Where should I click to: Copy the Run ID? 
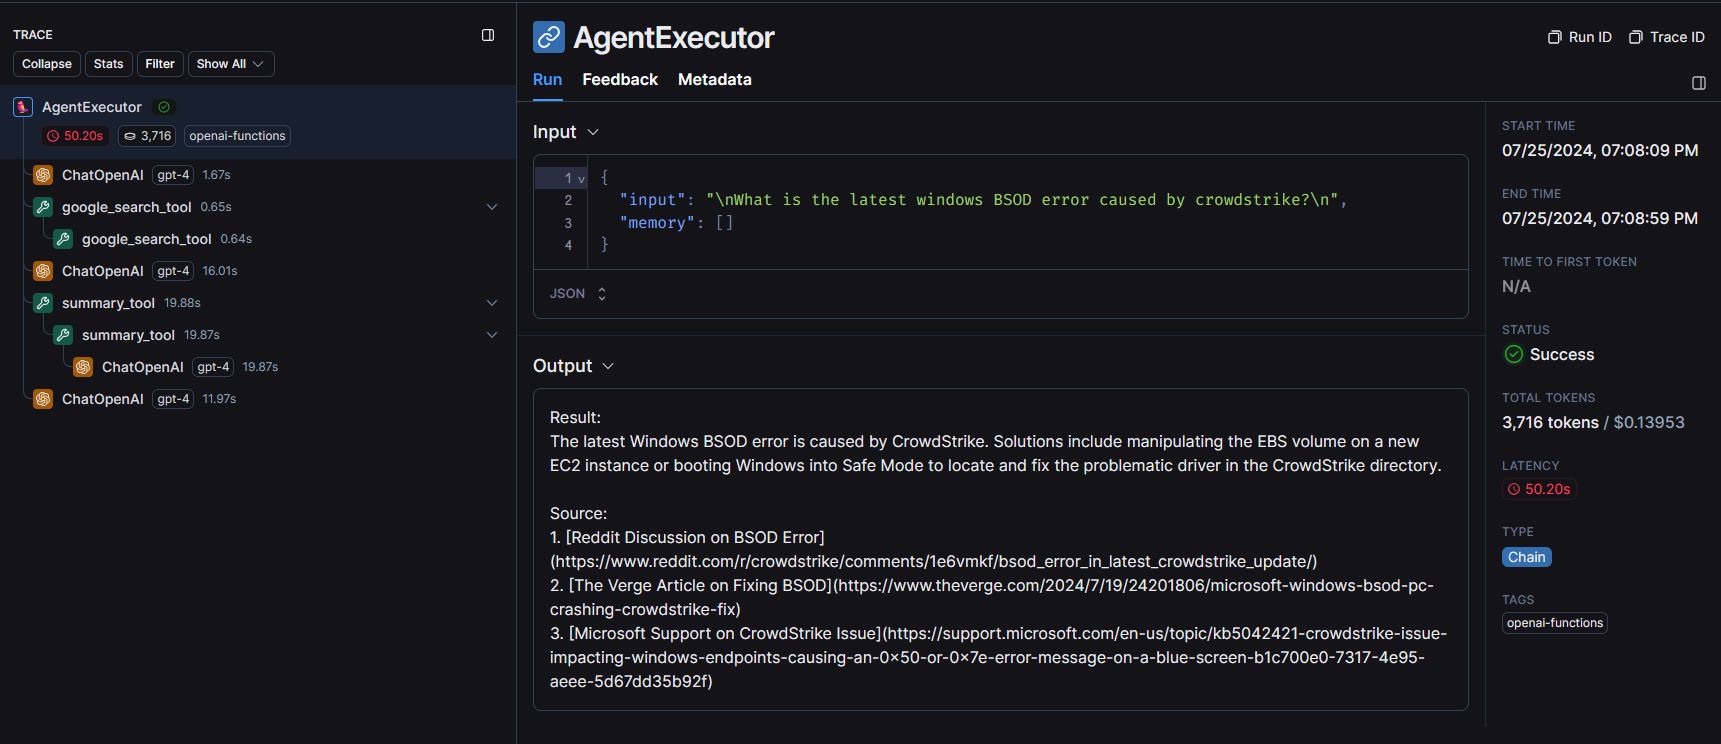(1580, 37)
